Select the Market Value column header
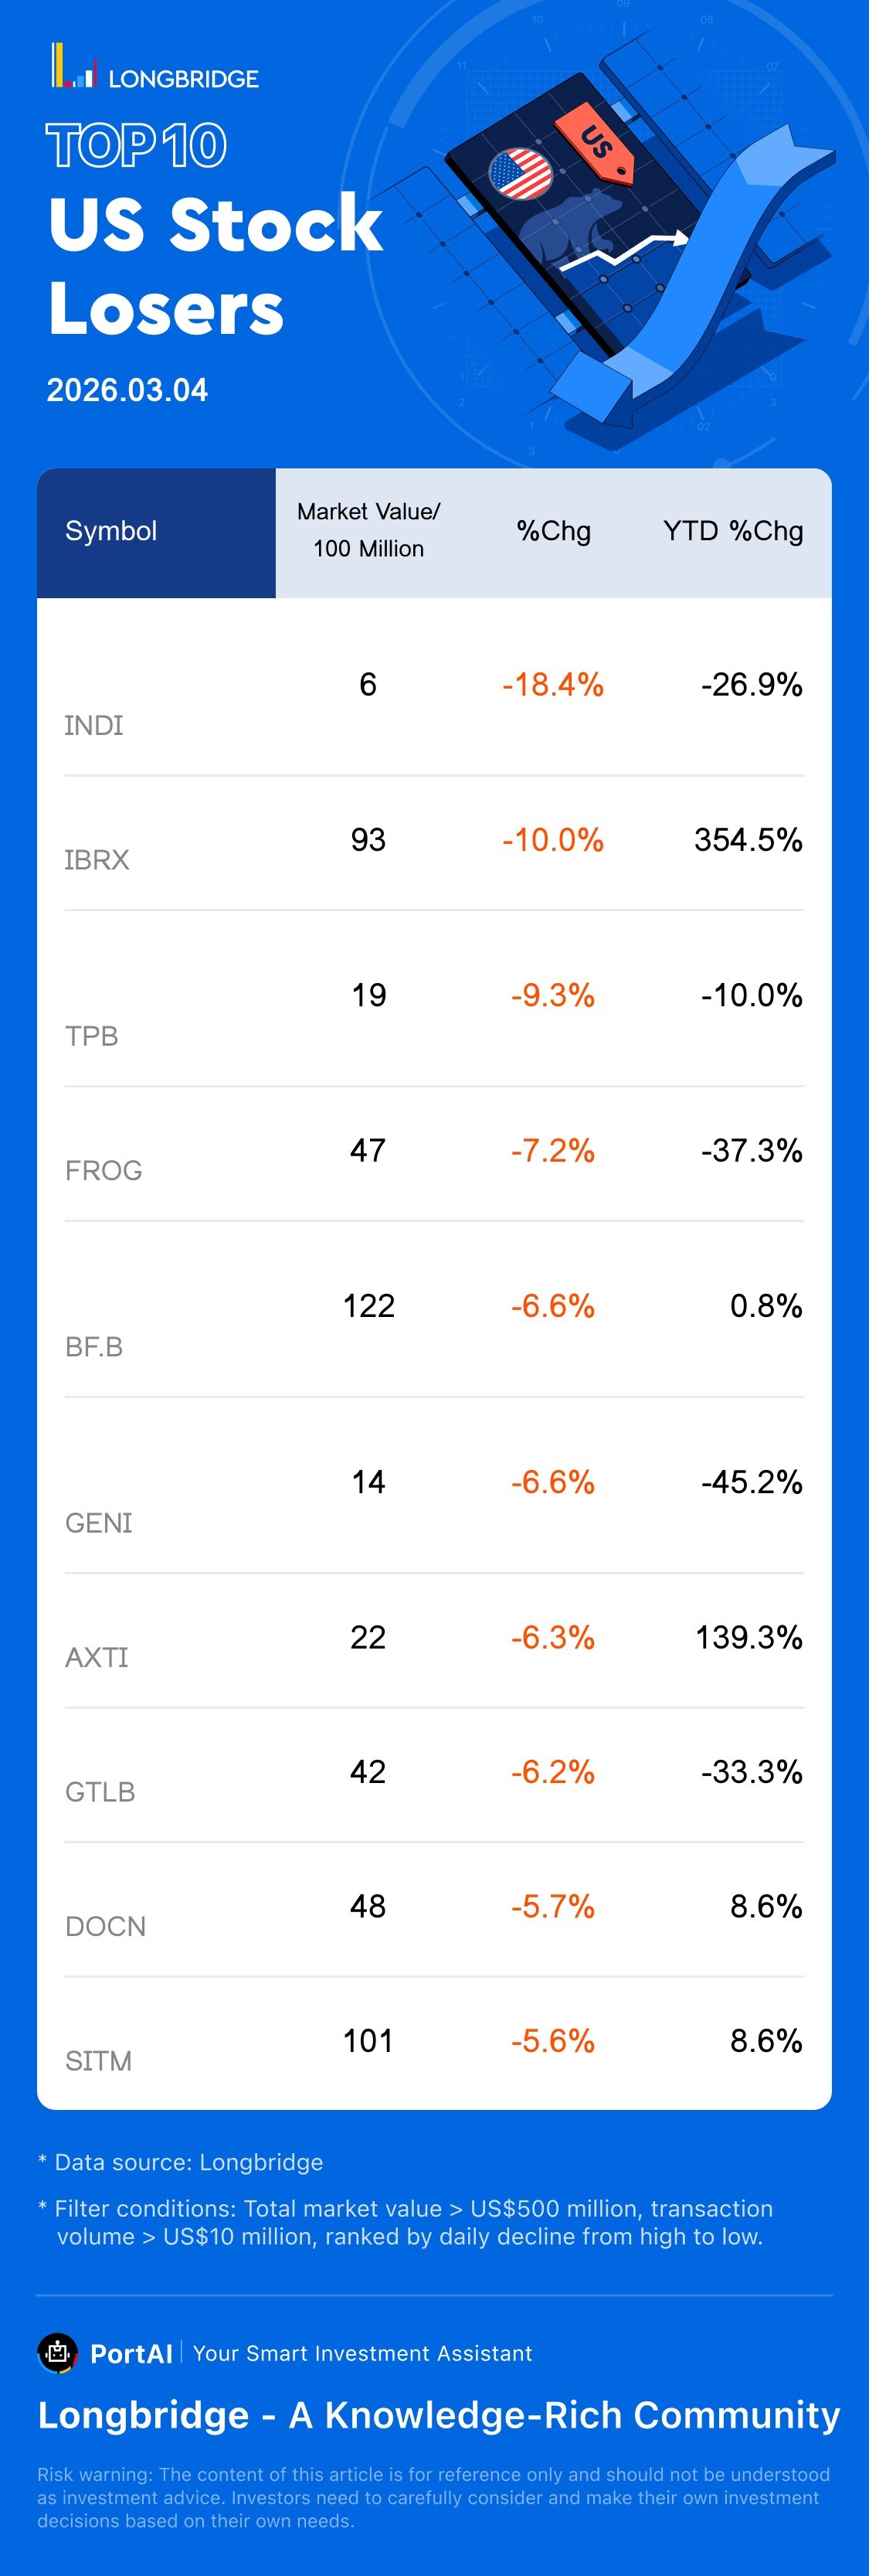 368,530
